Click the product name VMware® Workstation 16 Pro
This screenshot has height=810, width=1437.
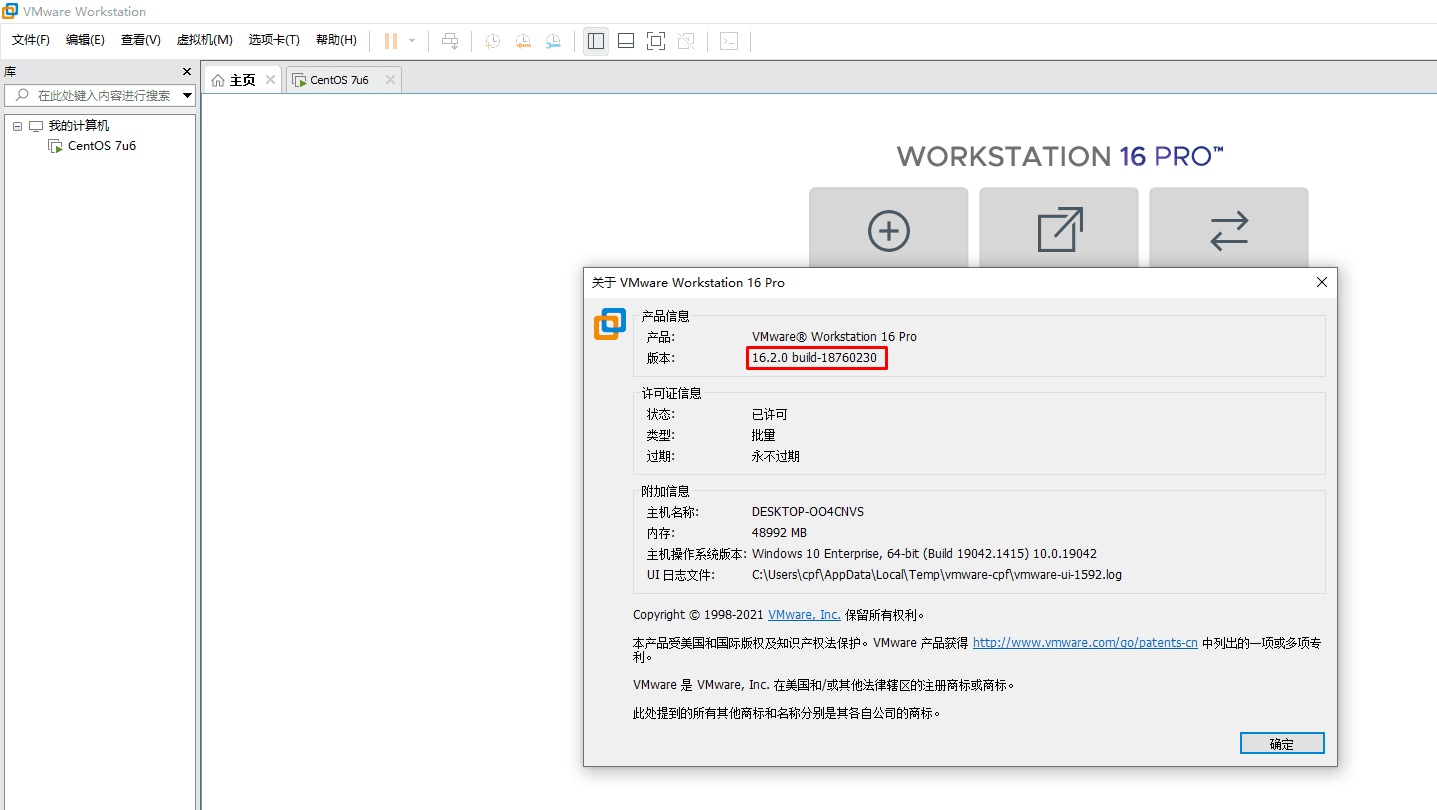(x=834, y=337)
